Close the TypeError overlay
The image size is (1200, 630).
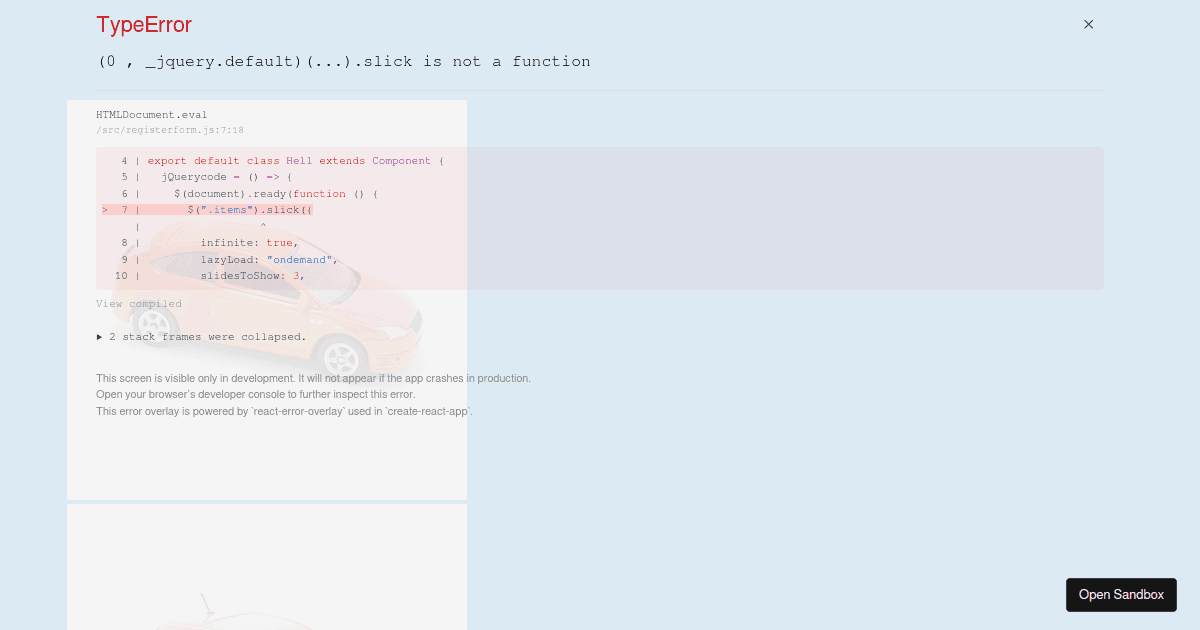[x=1088, y=24]
